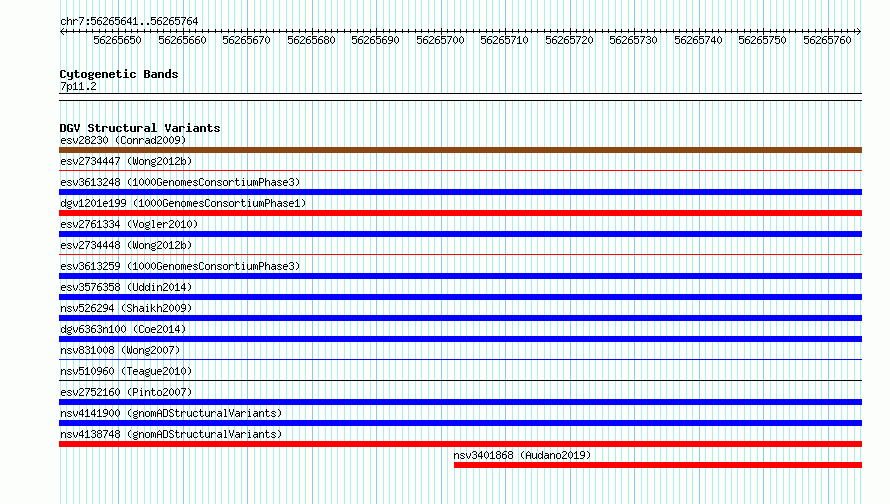Open variant esv2752160 (Pinto2007) label
The height and width of the screenshot is (504, 890).
pyautogui.click(x=126, y=392)
